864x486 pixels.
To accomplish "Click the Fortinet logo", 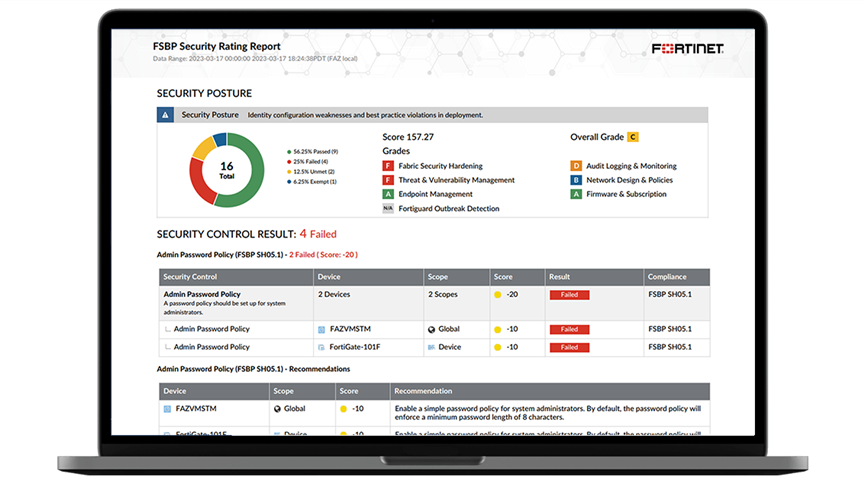I will [687, 49].
